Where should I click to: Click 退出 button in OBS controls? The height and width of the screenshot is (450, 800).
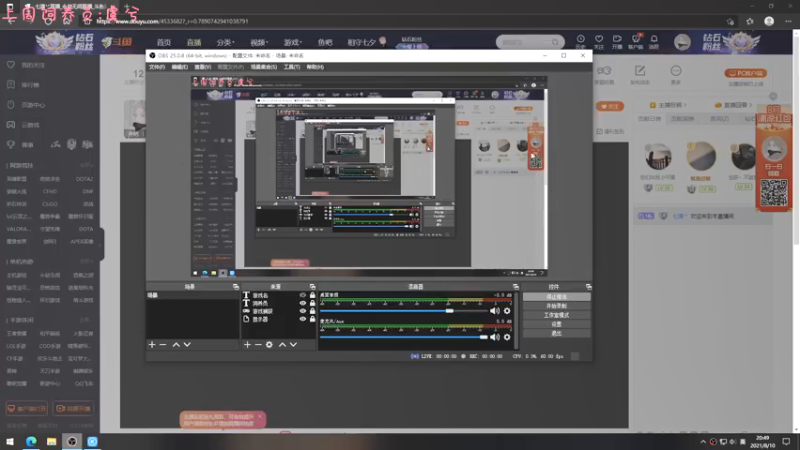pos(556,333)
